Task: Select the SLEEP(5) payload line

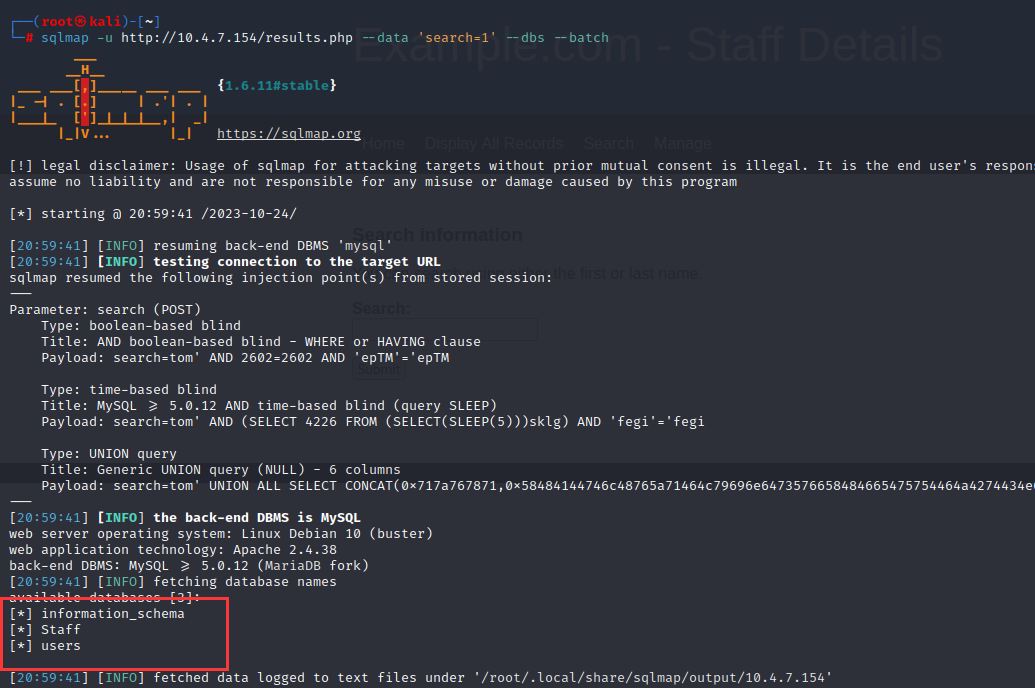Action: [373, 422]
